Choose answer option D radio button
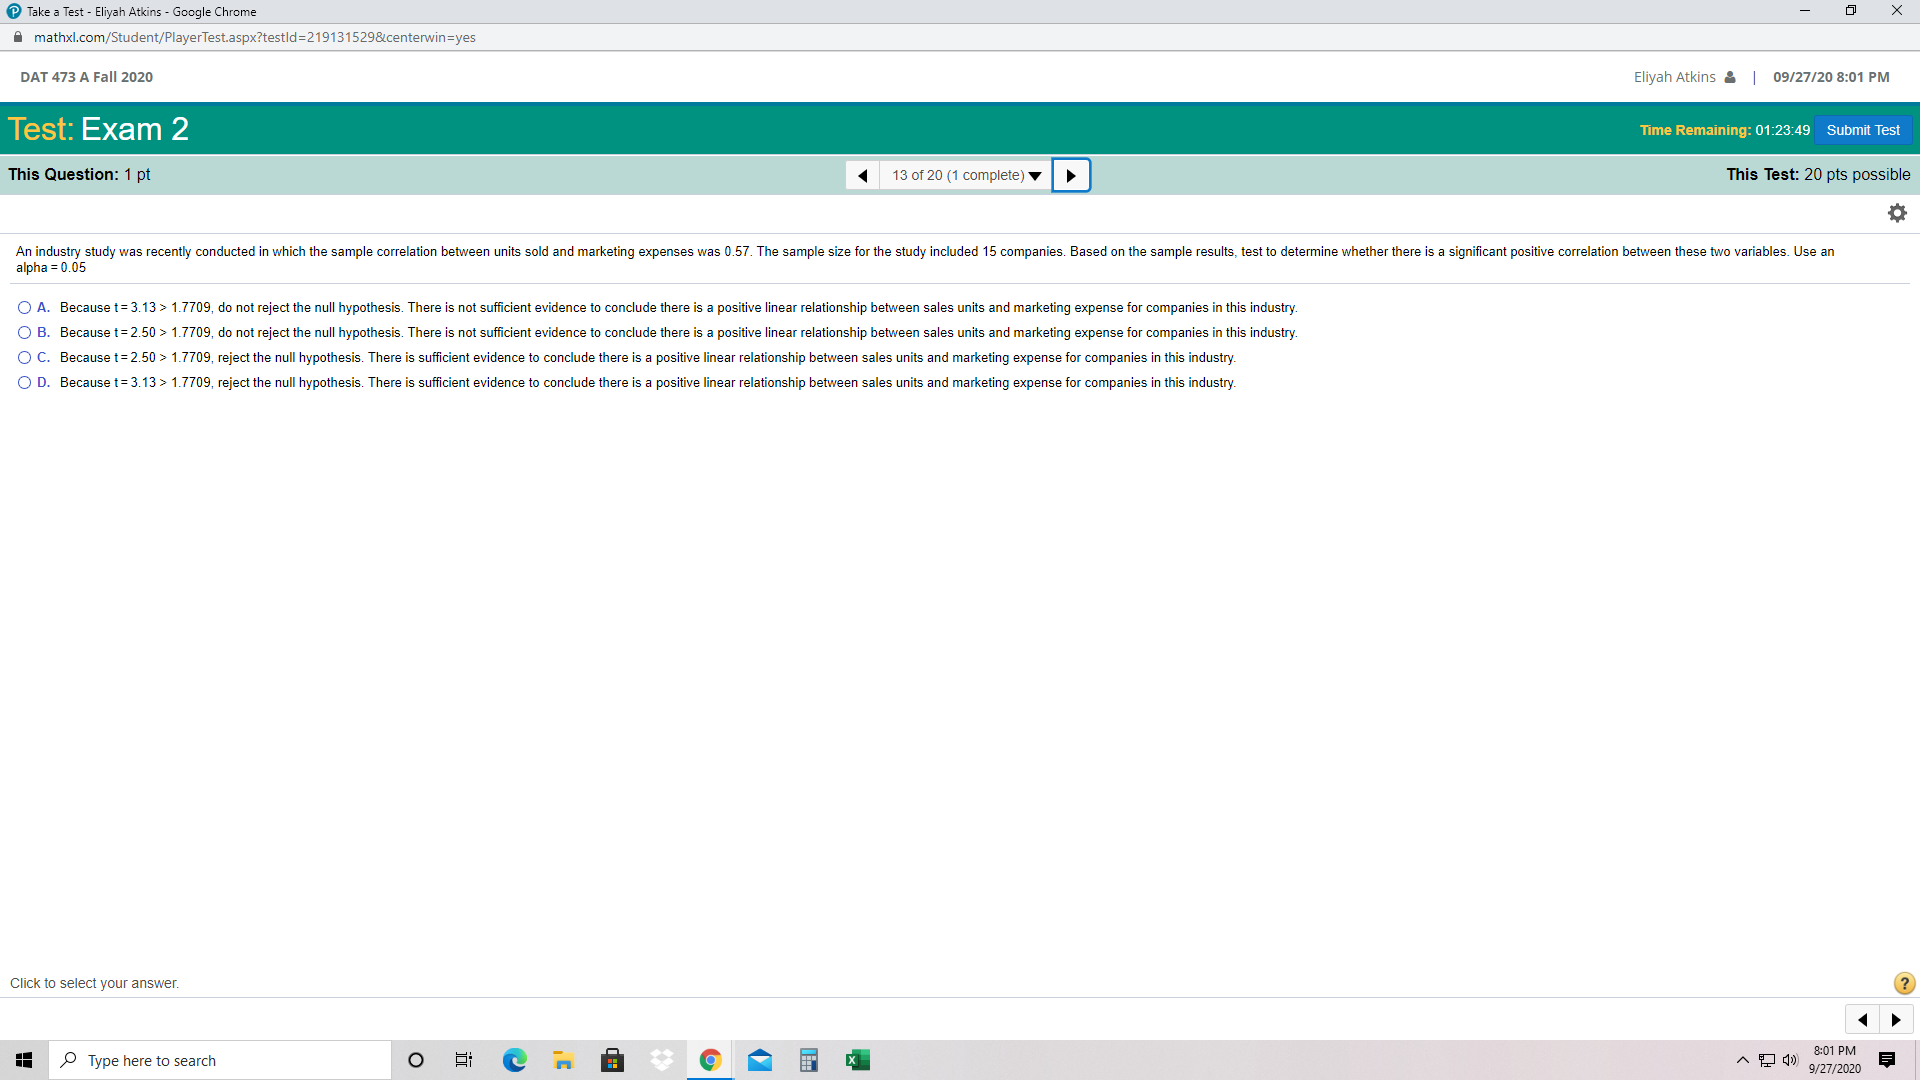 coord(24,383)
